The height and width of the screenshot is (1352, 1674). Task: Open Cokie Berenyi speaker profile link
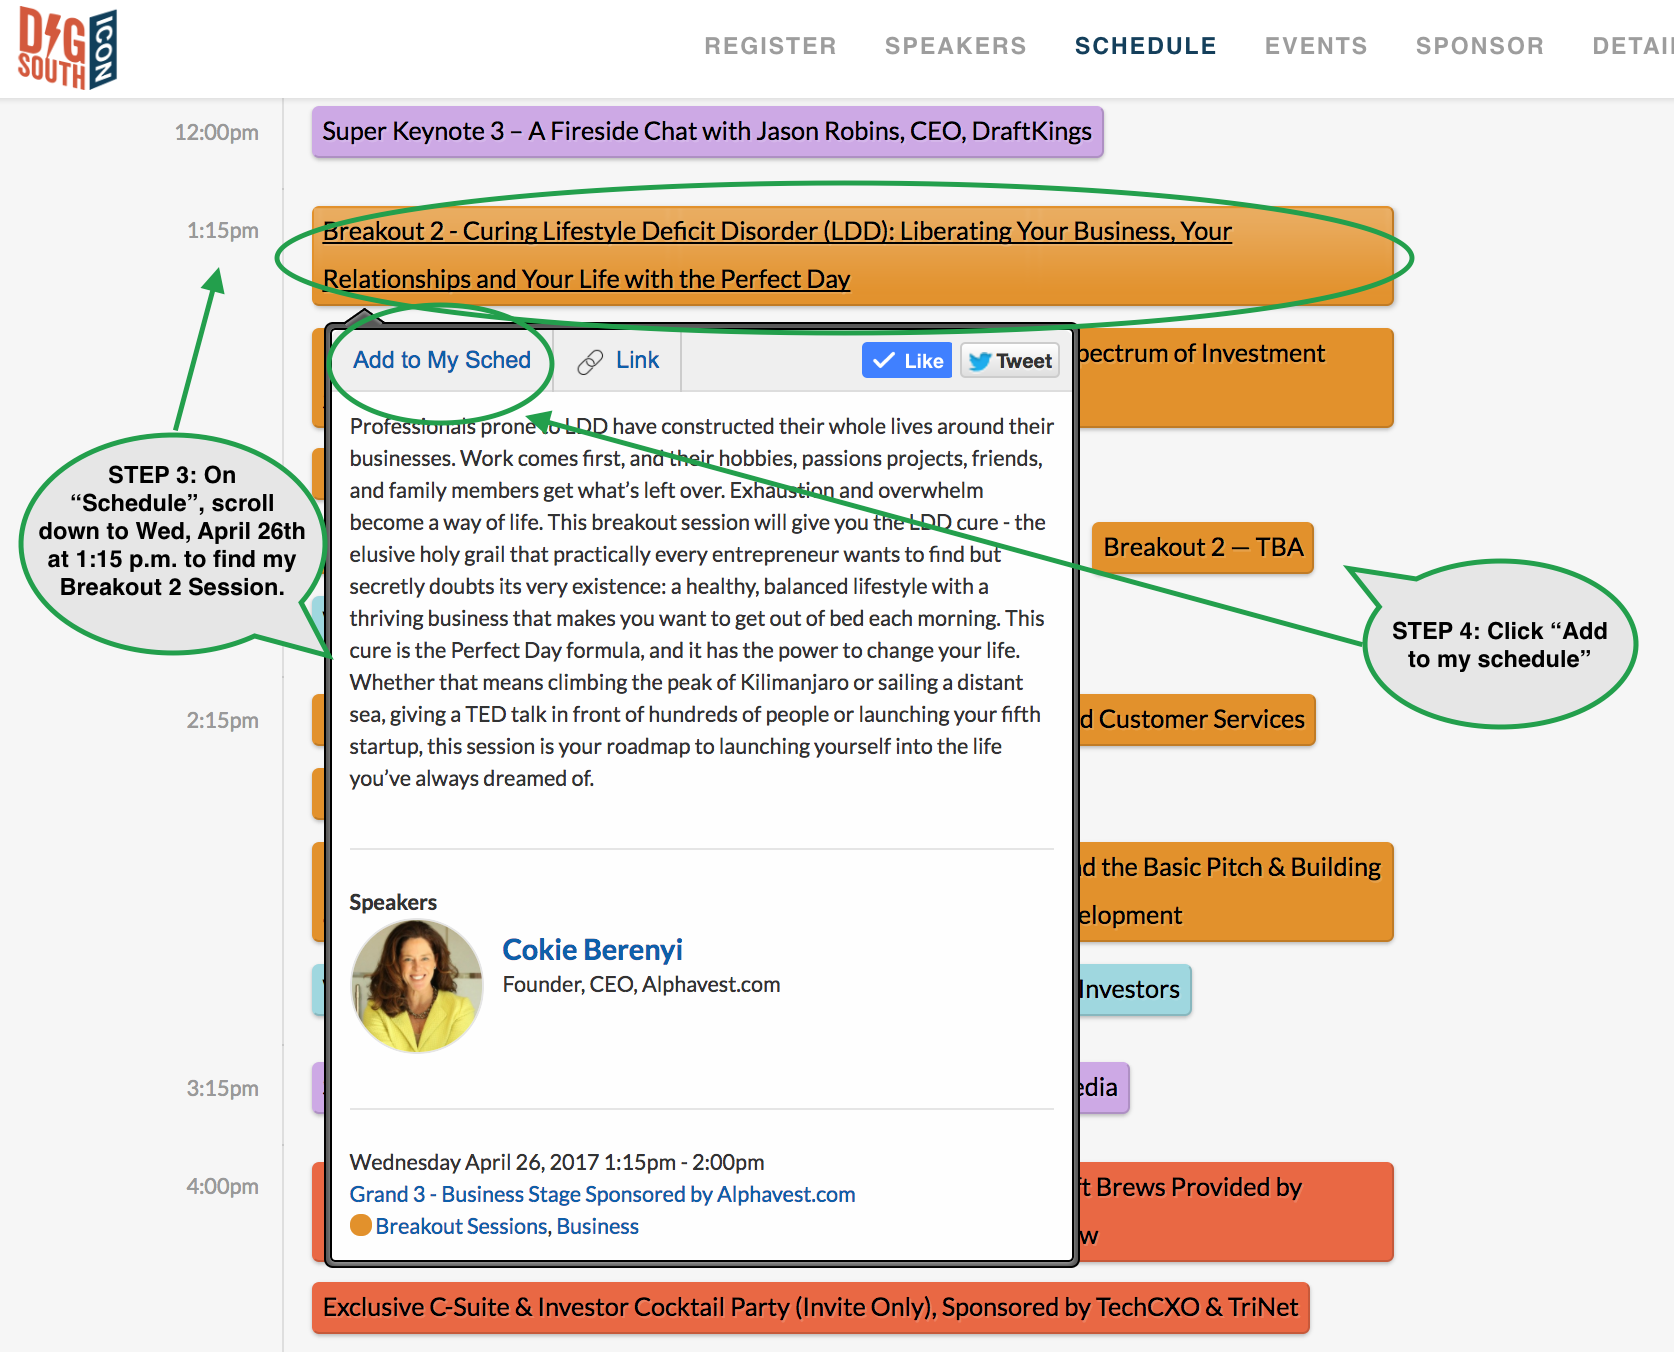point(592,949)
